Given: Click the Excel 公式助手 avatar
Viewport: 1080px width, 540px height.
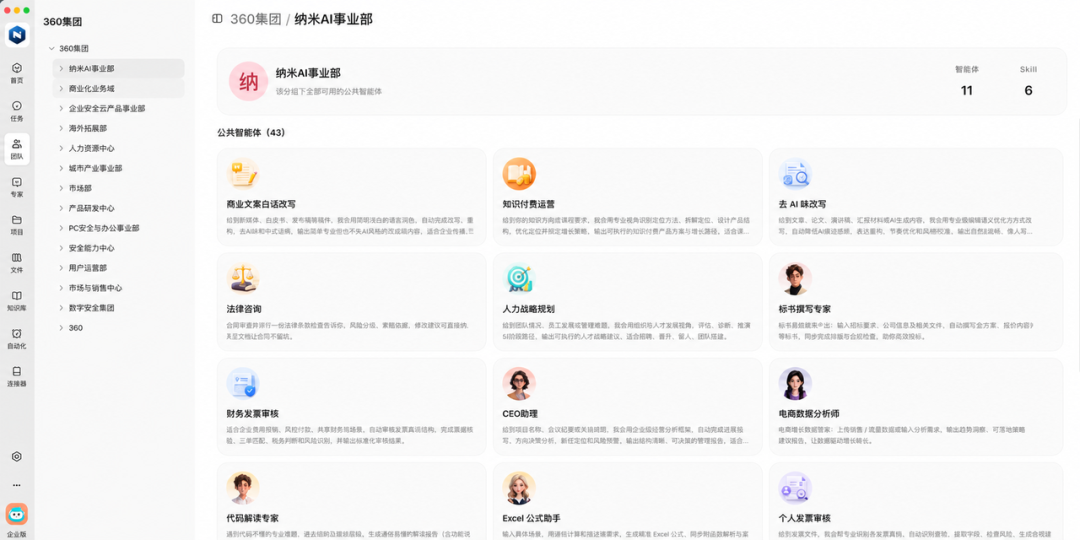Looking at the screenshot, I should (x=519, y=488).
